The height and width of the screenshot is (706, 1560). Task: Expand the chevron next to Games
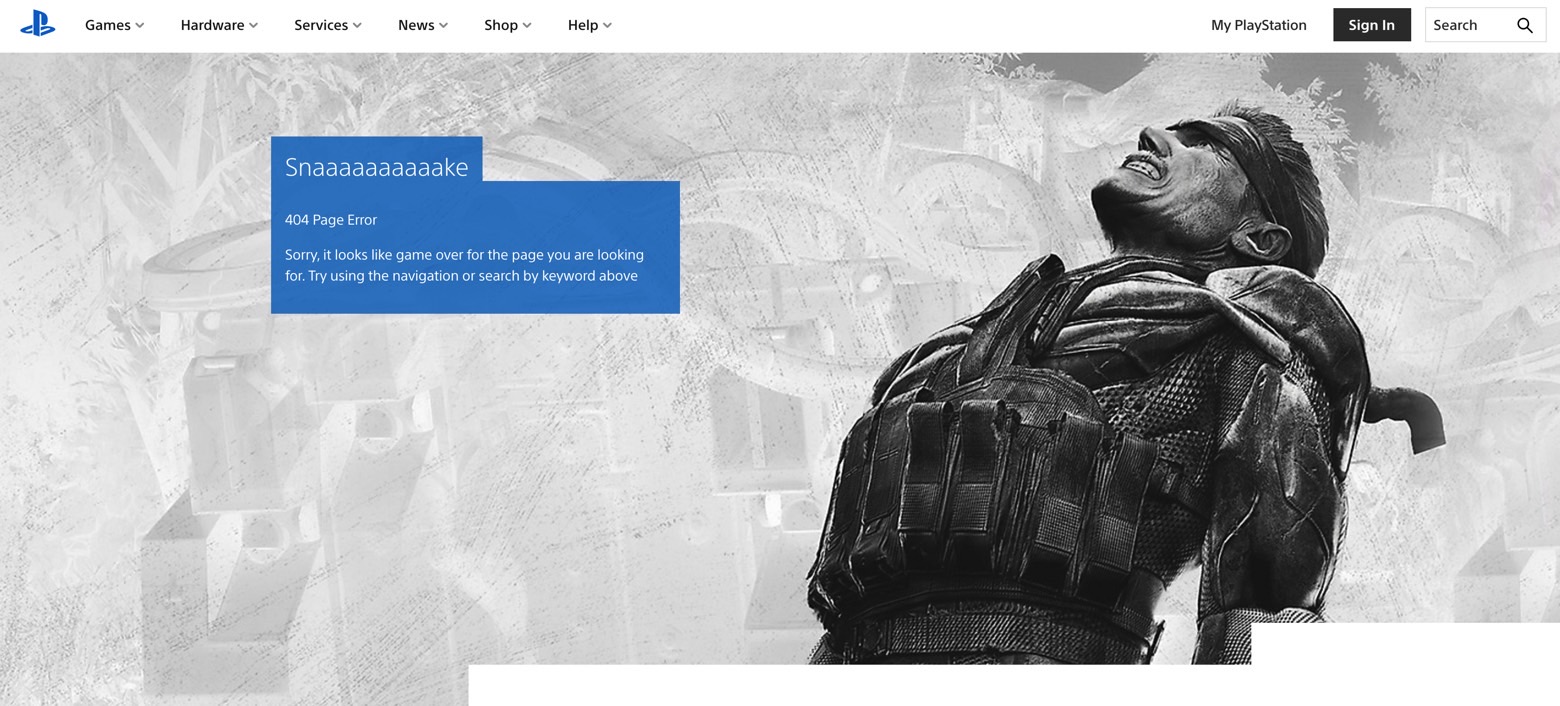point(140,26)
